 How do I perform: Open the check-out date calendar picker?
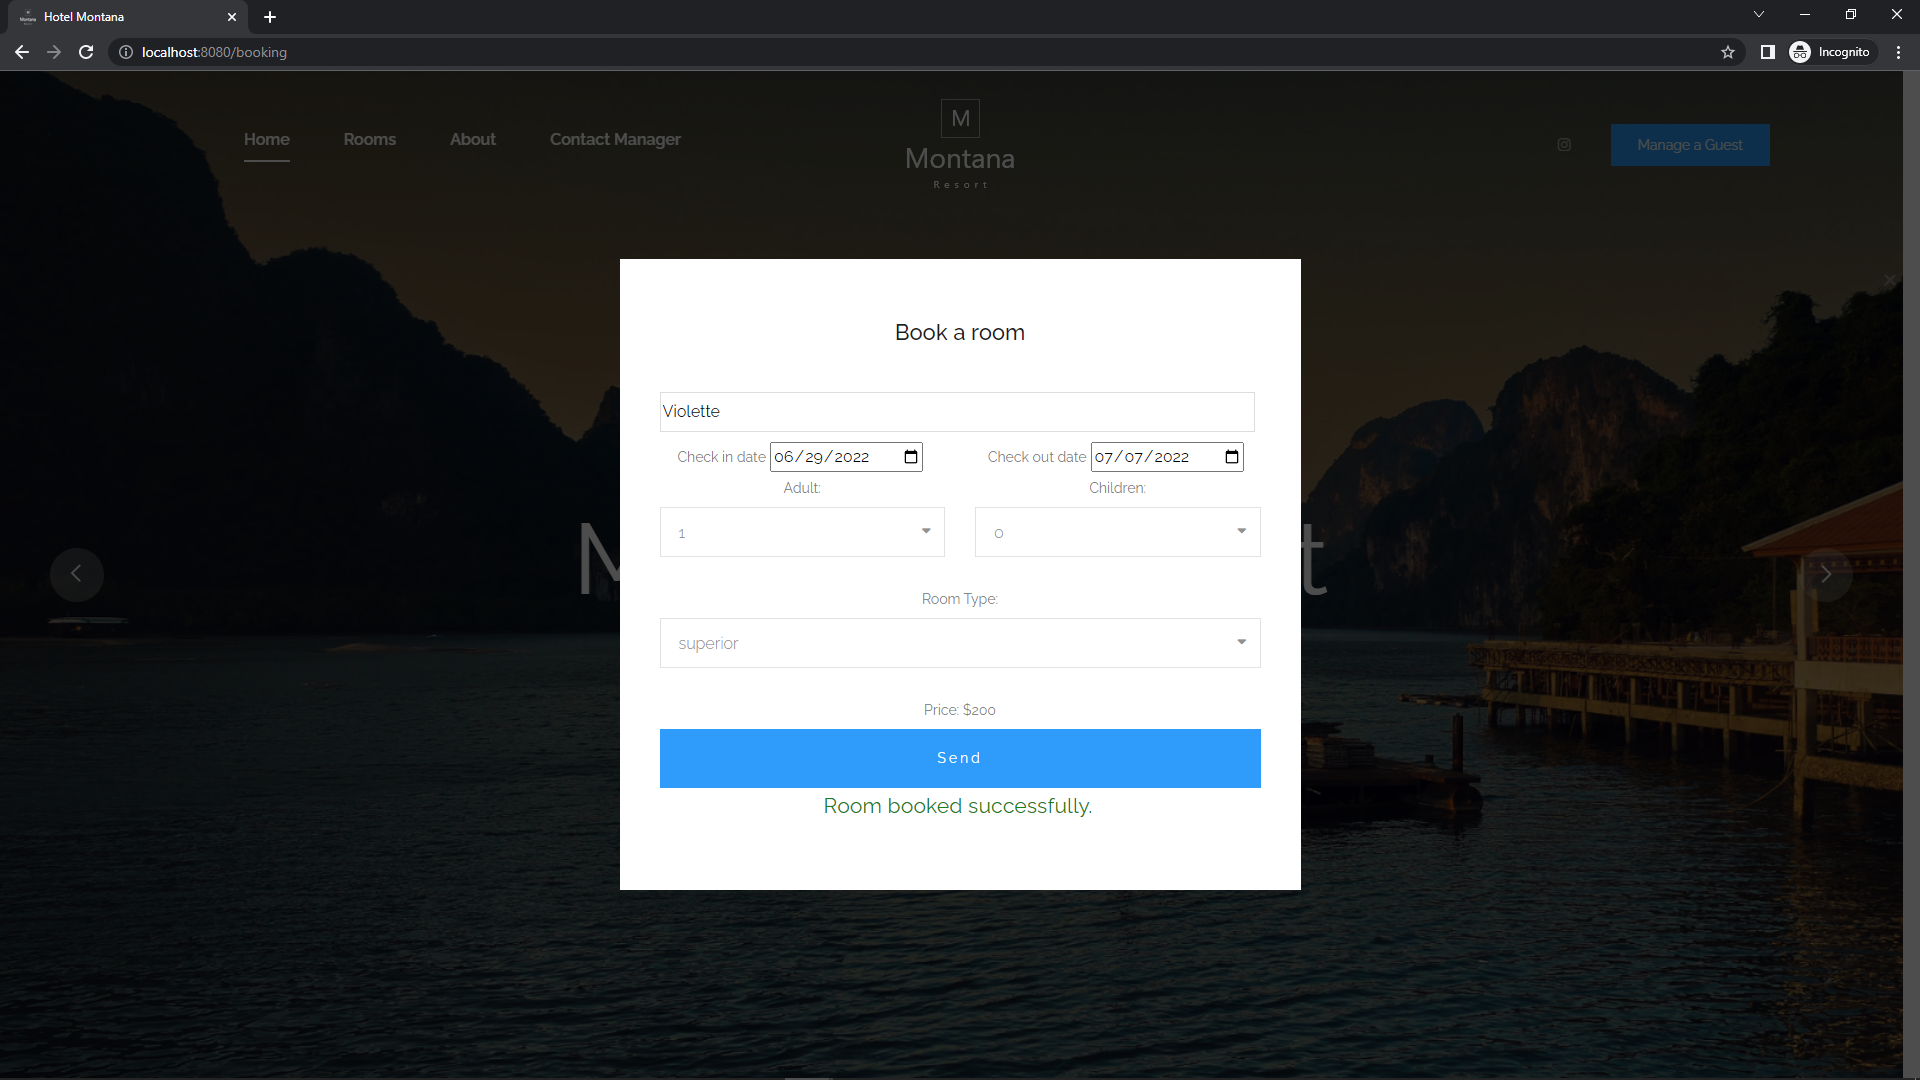[1231, 457]
